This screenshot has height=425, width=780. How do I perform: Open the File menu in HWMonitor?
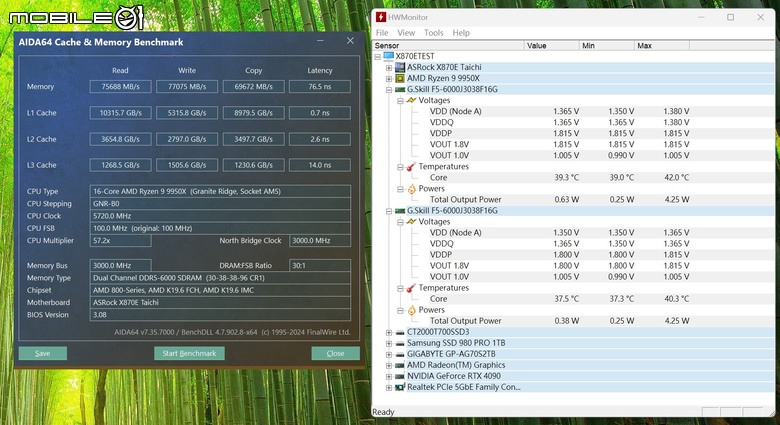(x=382, y=32)
